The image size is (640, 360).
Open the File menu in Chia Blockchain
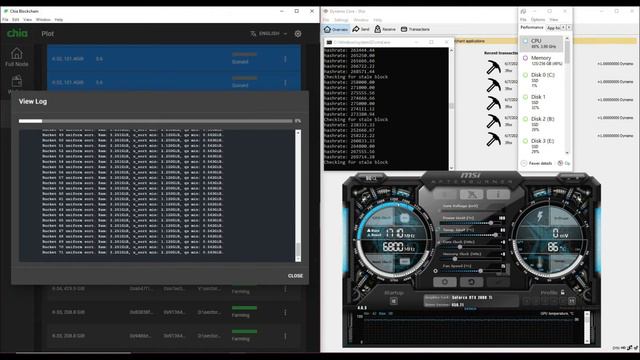(x=5, y=20)
